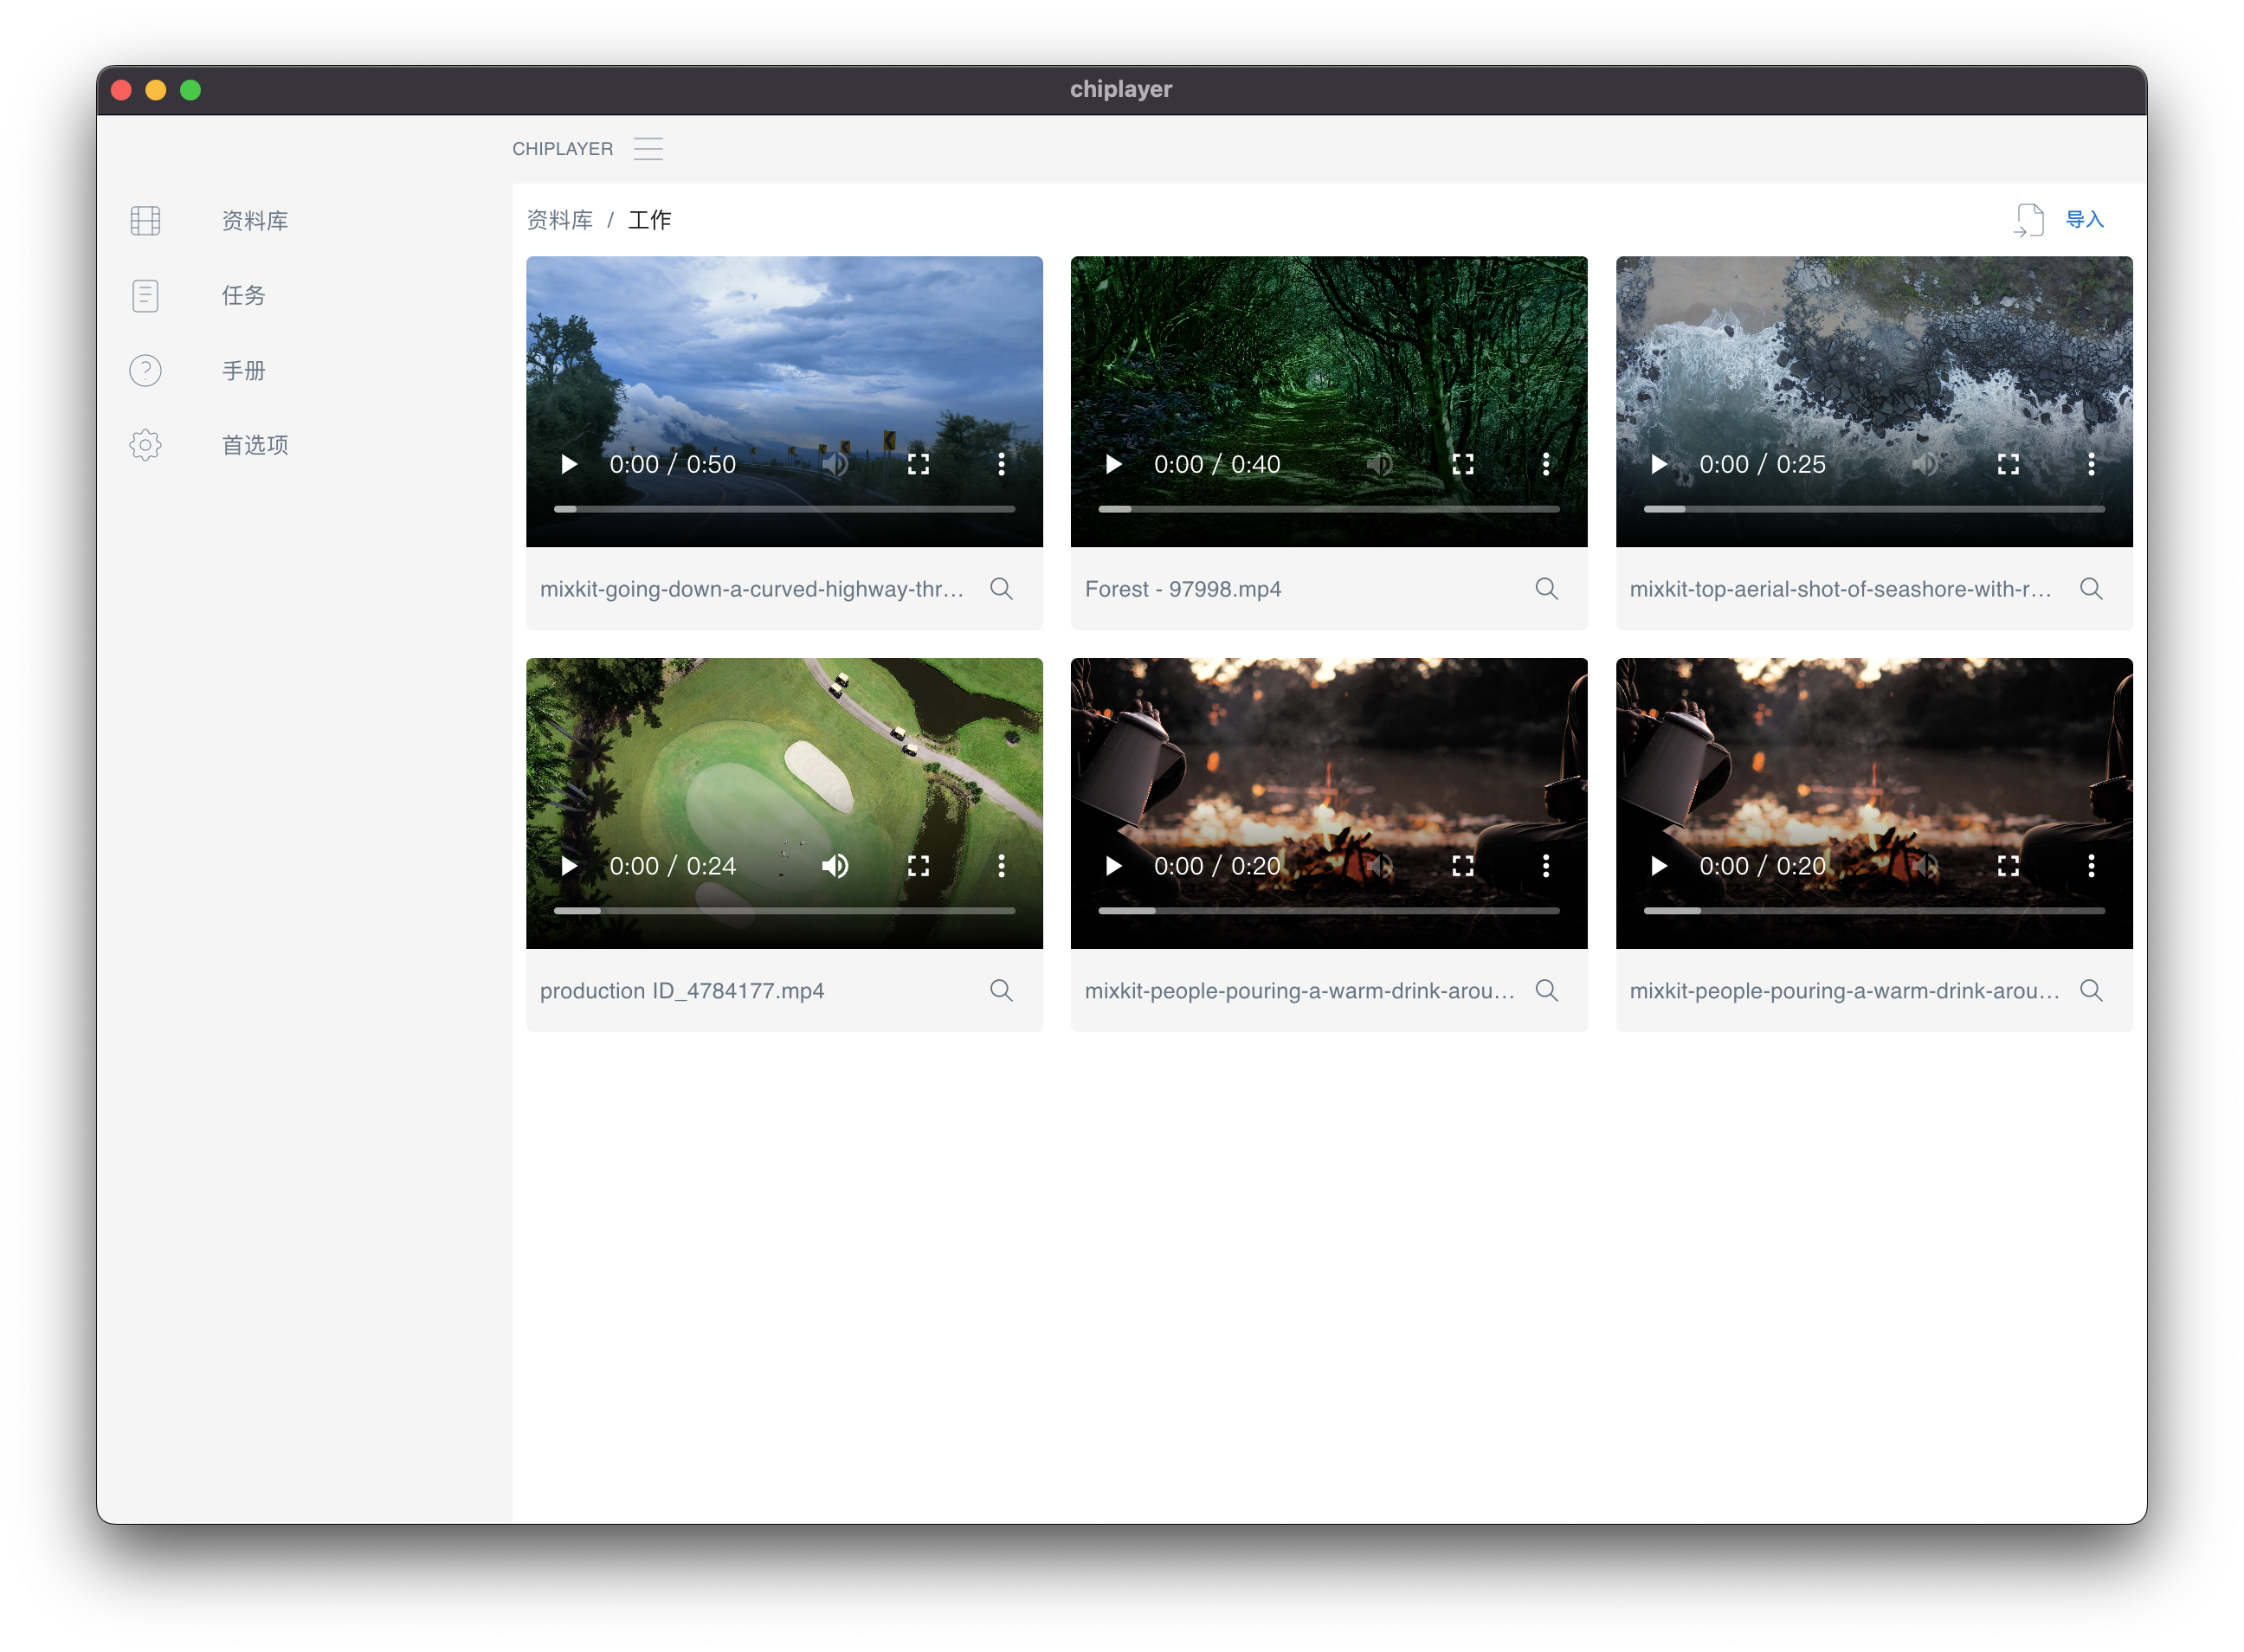2244x1652 pixels.
Task: Click the import file icon
Action: pyautogui.click(x=2028, y=220)
